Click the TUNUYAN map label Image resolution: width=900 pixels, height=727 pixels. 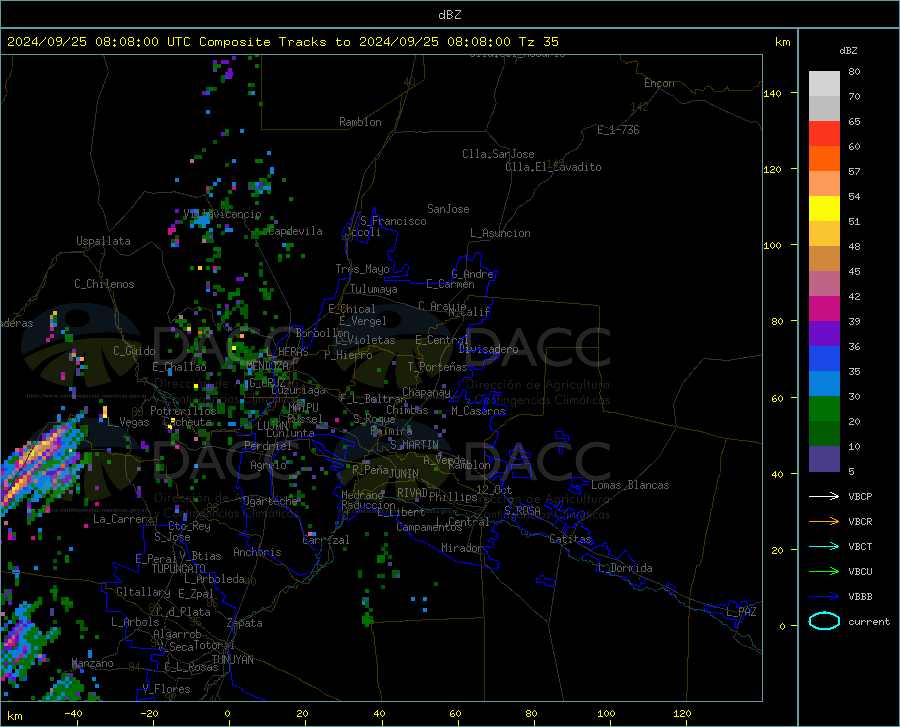232,660
